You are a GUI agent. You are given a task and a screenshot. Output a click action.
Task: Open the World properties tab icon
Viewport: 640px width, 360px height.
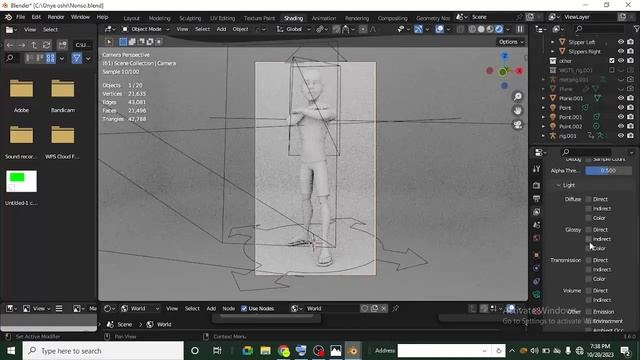coord(537,238)
